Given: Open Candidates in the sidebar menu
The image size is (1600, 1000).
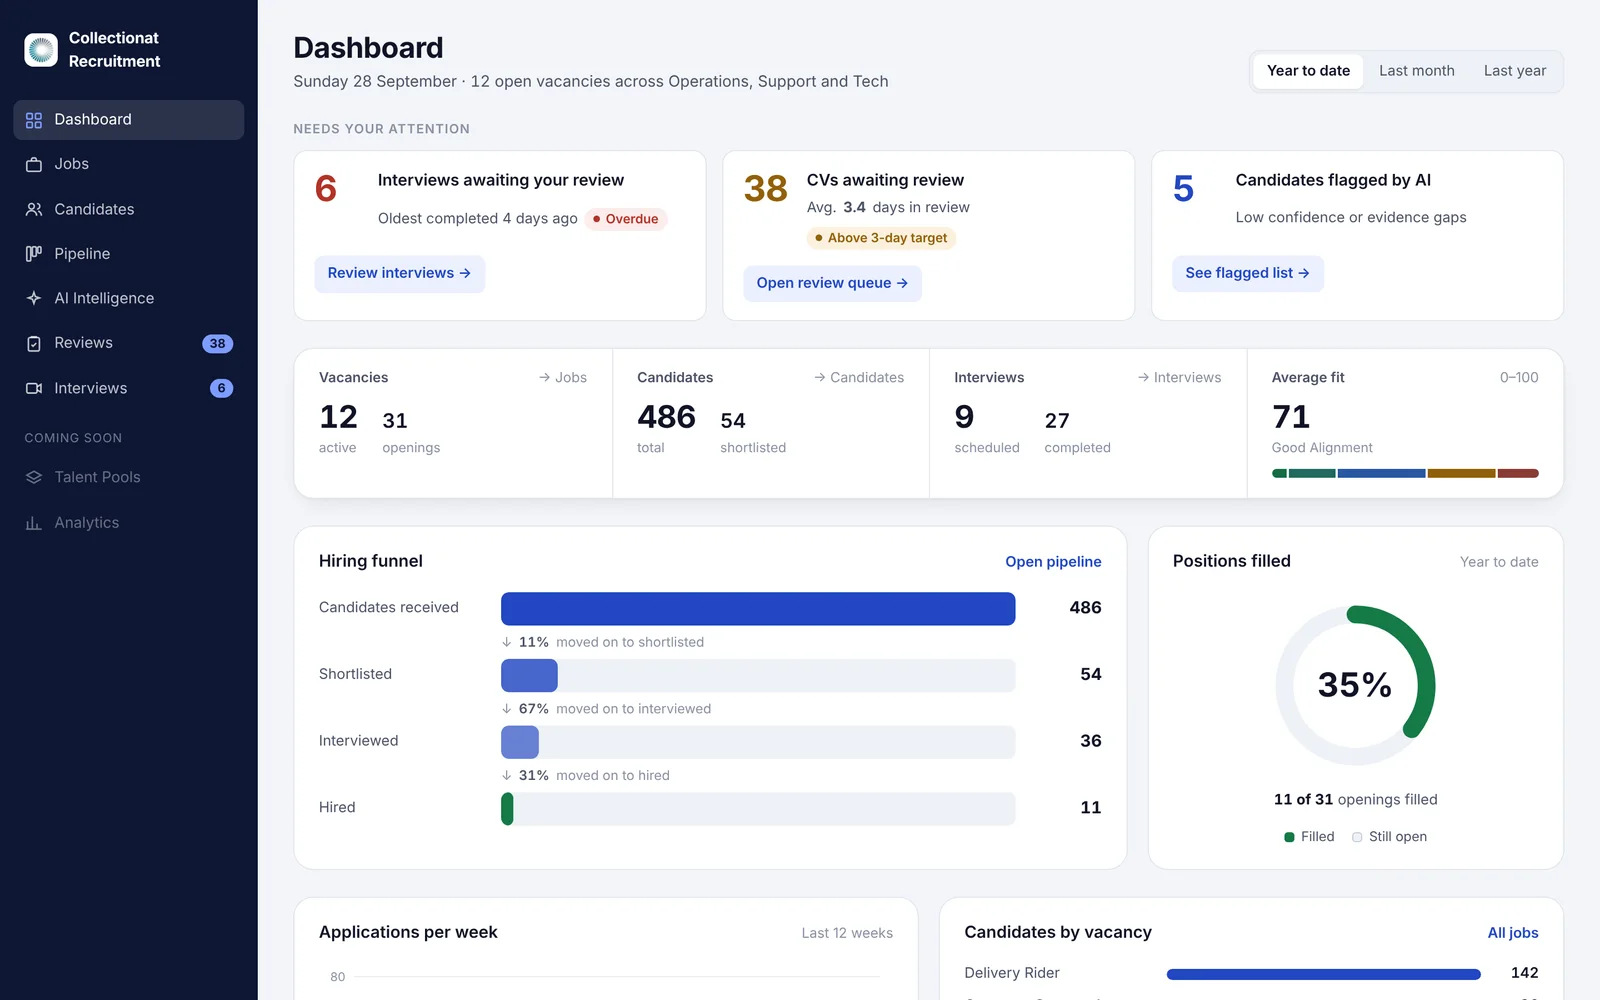Looking at the screenshot, I should [129, 209].
